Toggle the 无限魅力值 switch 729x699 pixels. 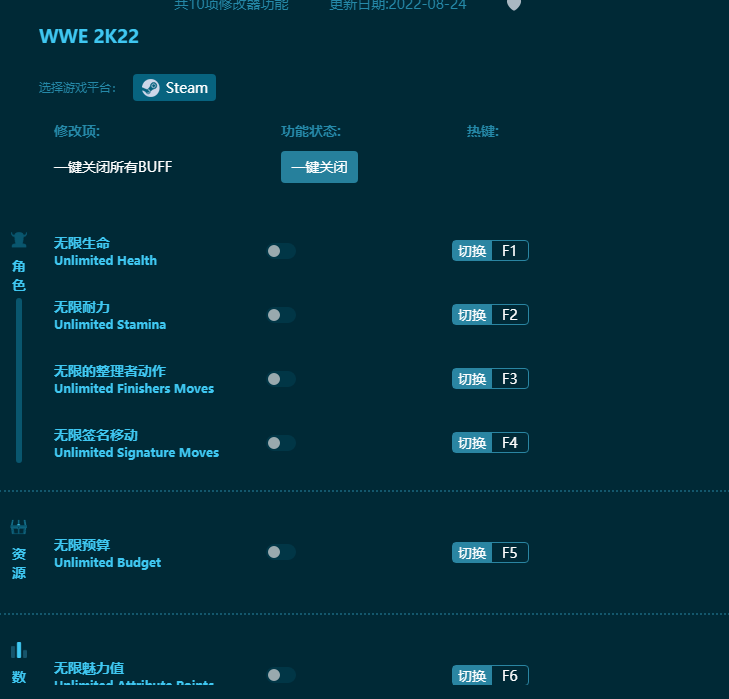[x=281, y=675]
